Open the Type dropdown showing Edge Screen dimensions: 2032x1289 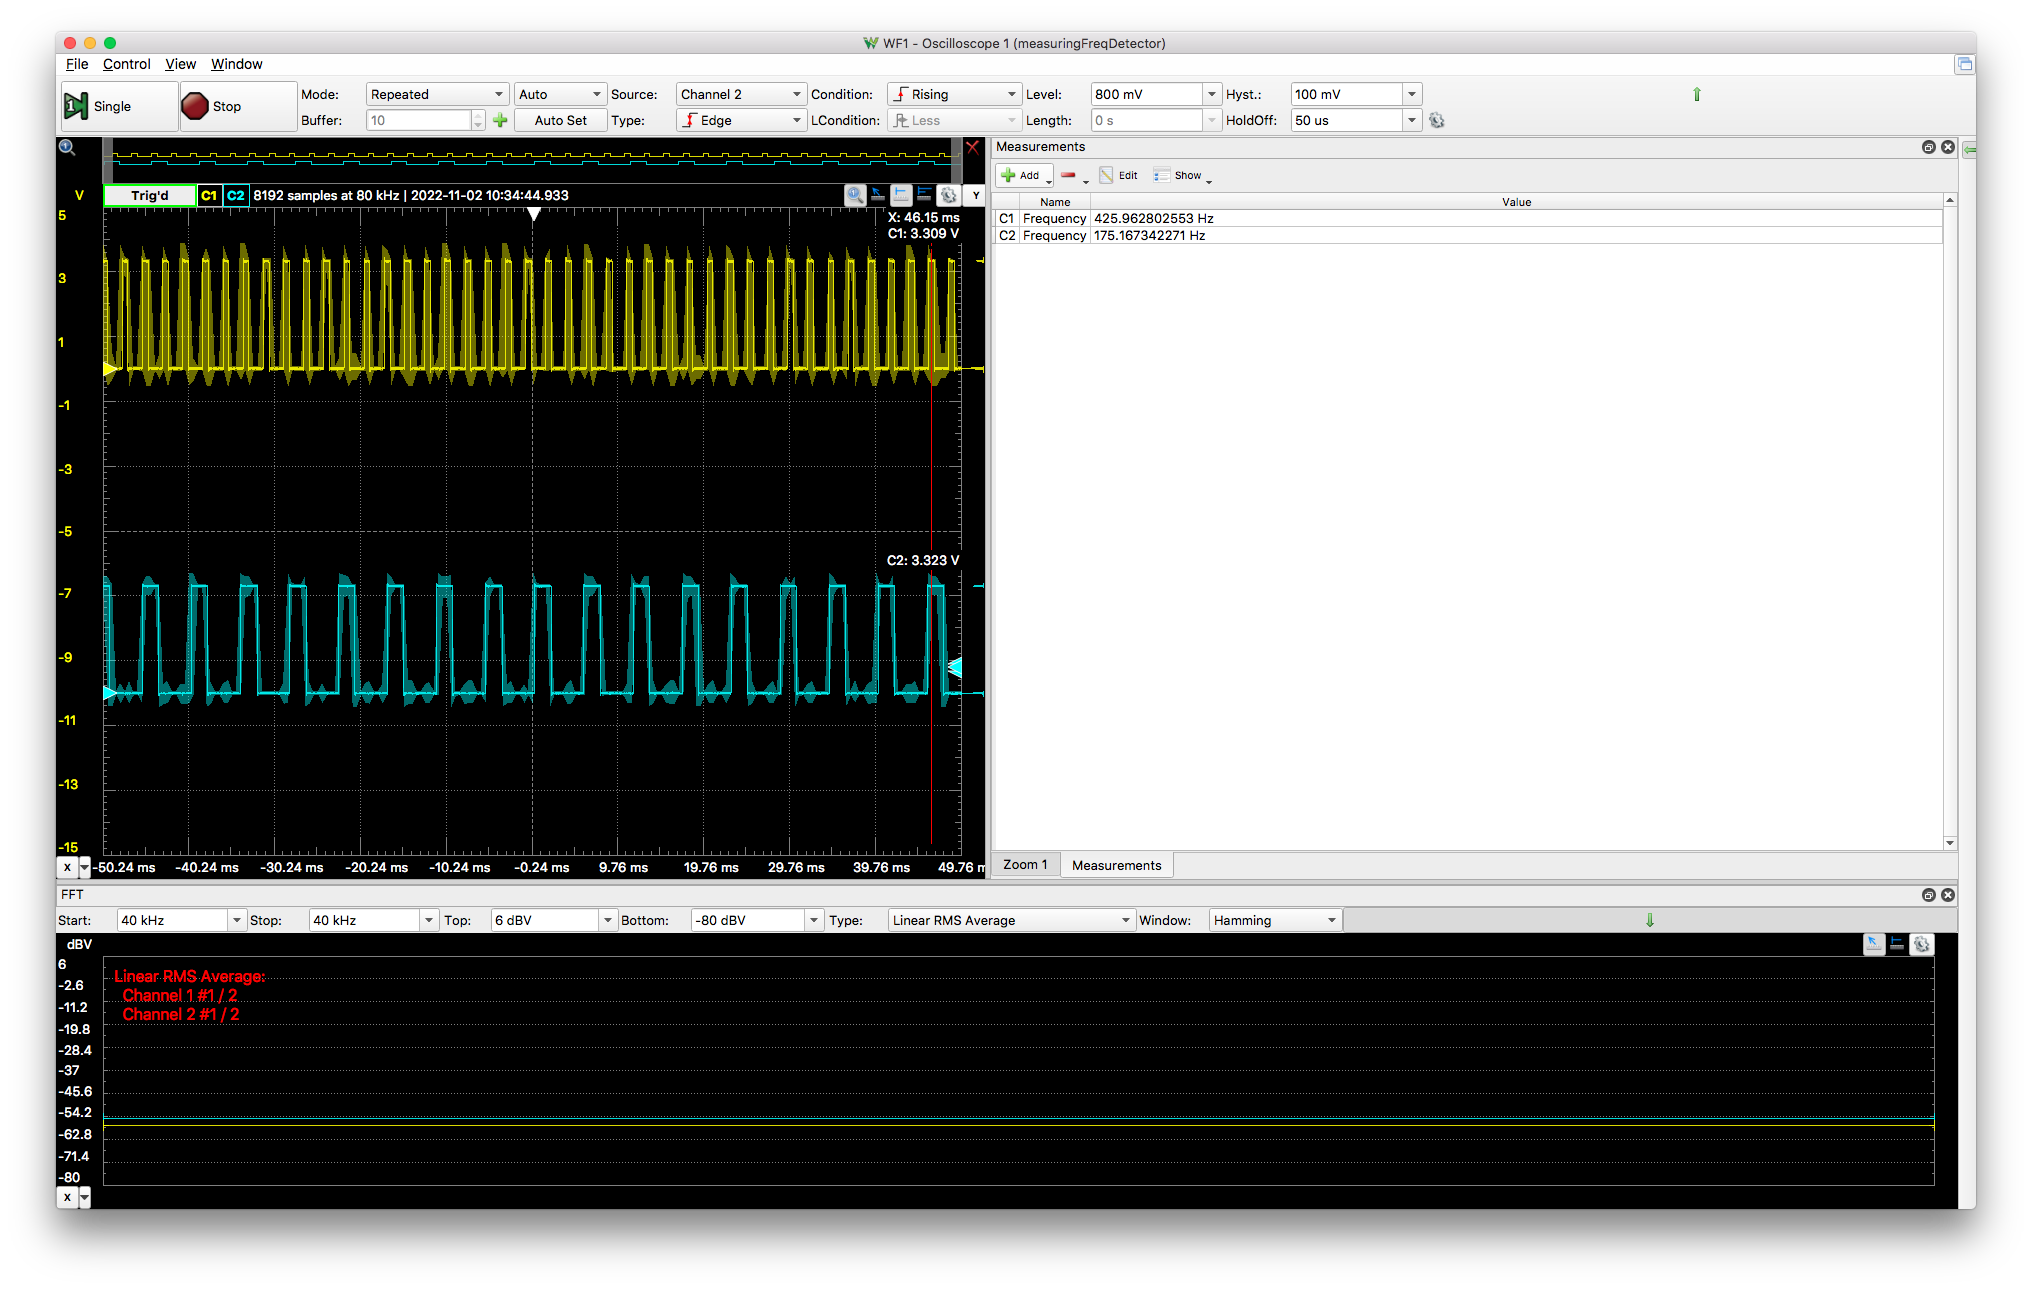[x=740, y=120]
